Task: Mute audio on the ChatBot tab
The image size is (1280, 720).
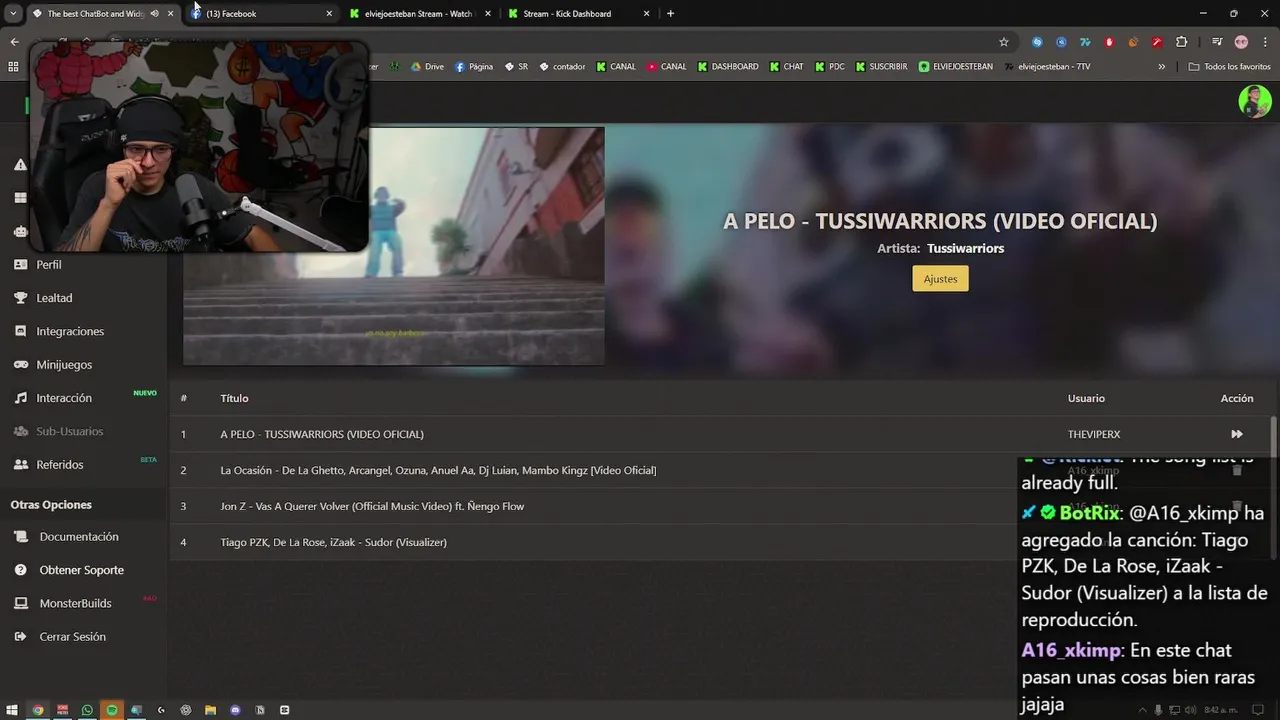Action: click(154, 14)
